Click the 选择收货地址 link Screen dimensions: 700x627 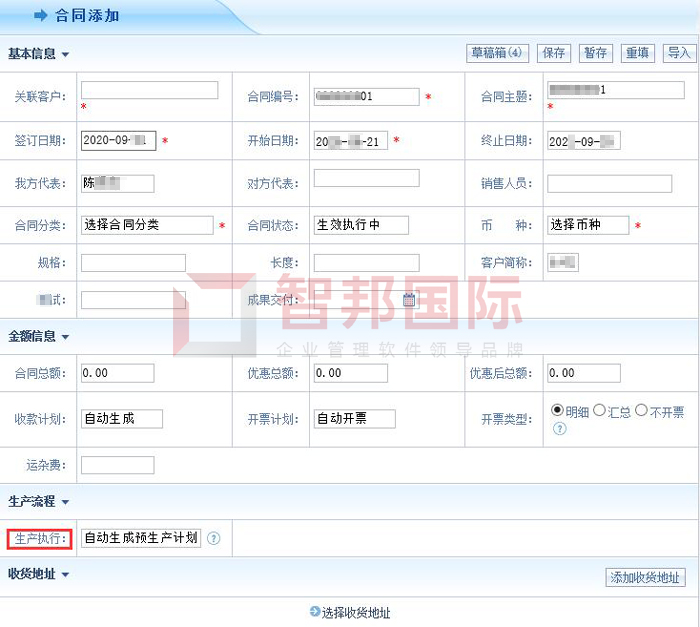pyautogui.click(x=356, y=613)
